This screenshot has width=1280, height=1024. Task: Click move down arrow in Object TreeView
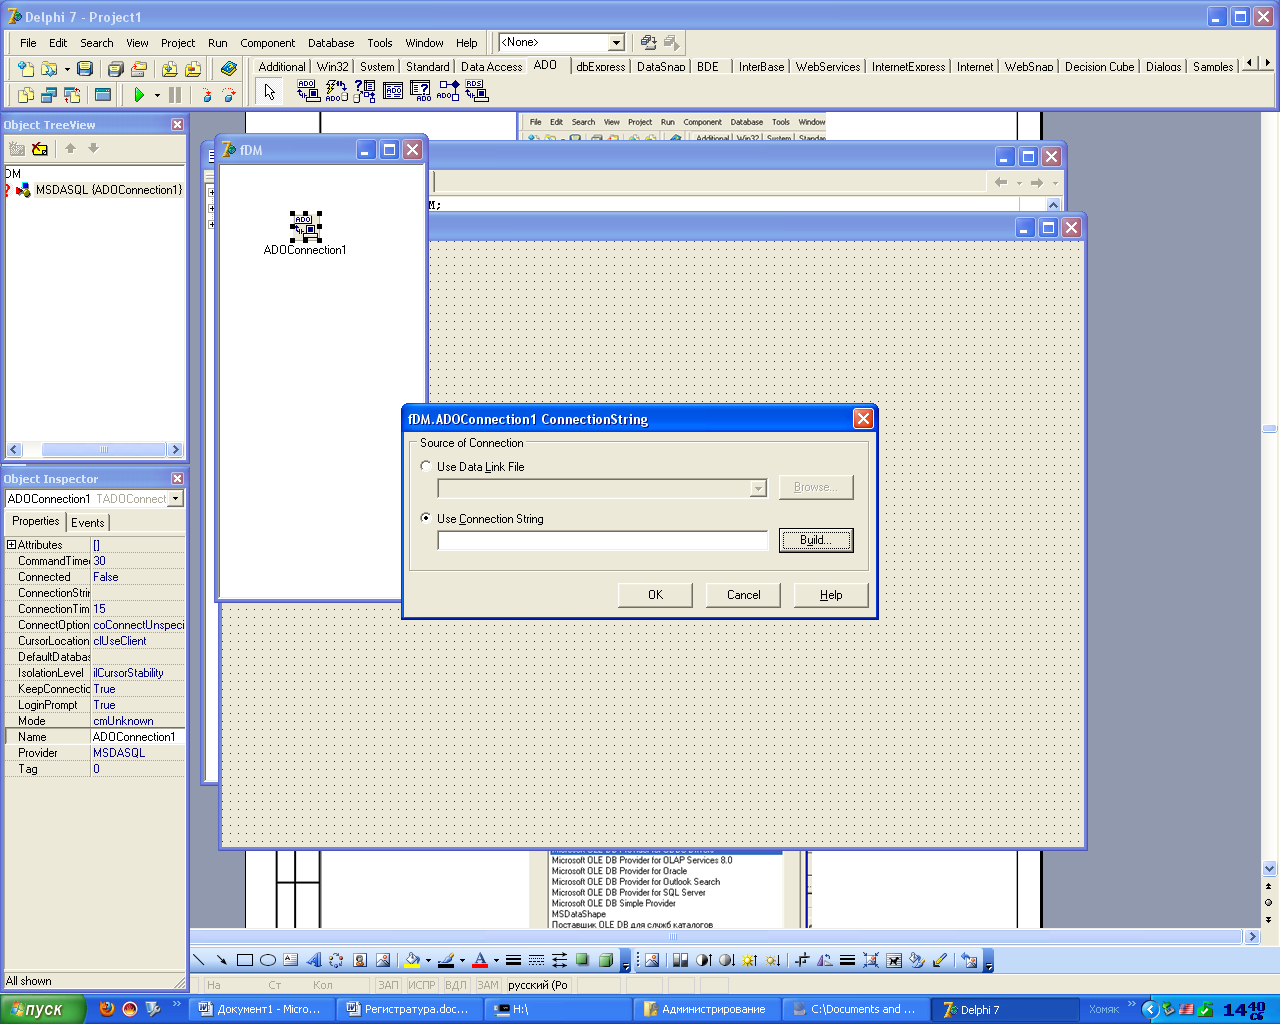[x=93, y=148]
